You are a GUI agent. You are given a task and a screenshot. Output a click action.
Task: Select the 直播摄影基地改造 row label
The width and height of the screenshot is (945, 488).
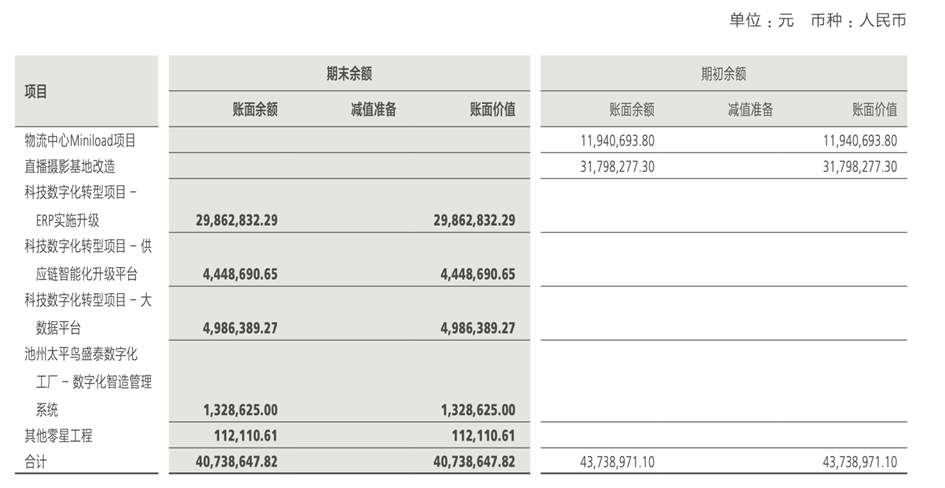[69, 166]
